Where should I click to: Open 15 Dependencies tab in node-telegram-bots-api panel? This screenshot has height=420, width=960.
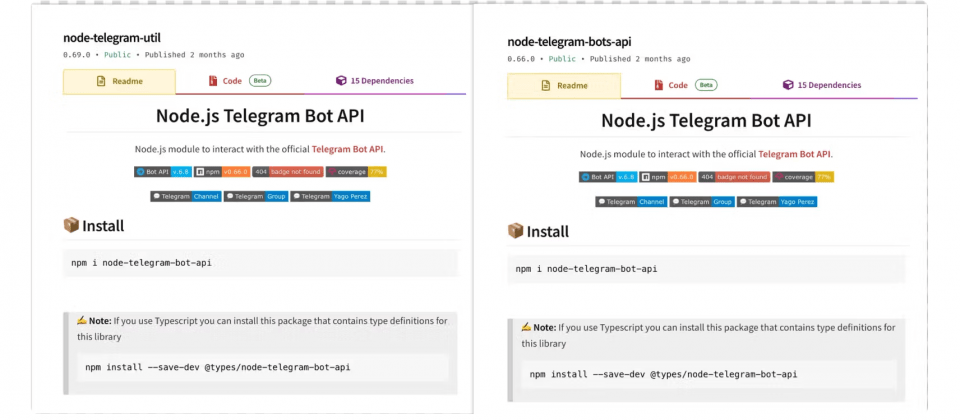[x=822, y=85]
